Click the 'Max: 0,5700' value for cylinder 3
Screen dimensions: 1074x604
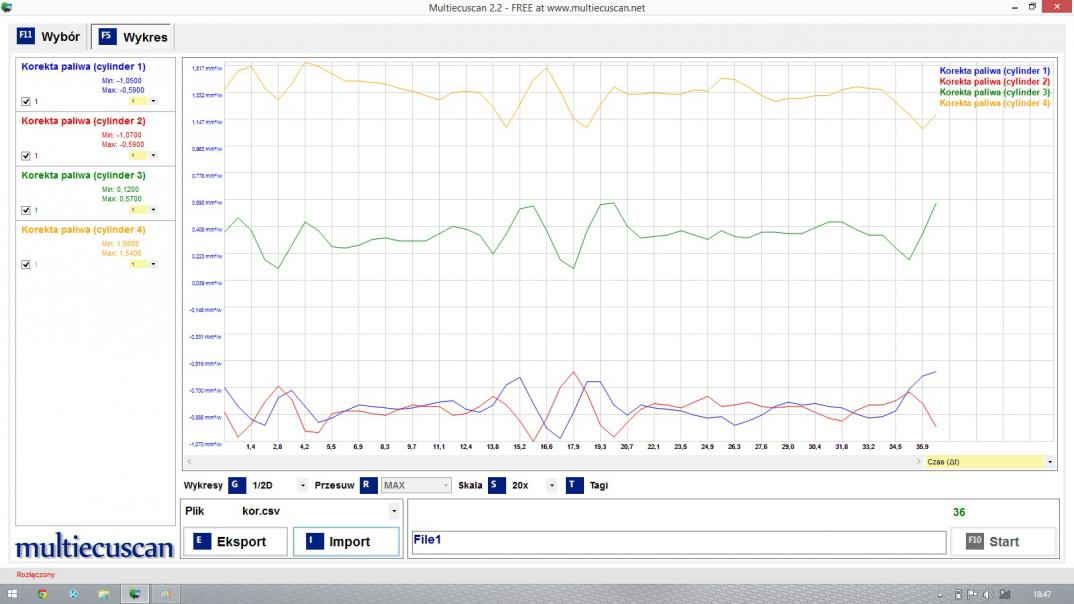pyautogui.click(x=122, y=199)
